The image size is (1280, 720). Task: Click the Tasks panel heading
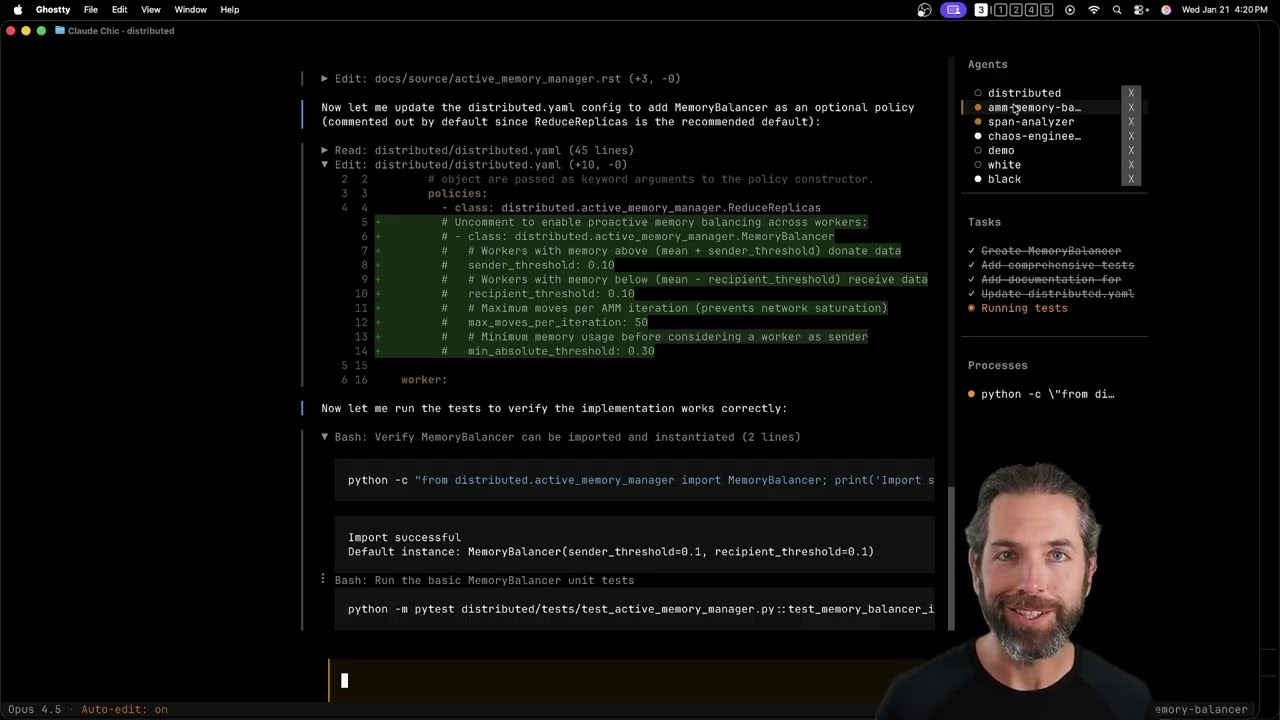[984, 222]
